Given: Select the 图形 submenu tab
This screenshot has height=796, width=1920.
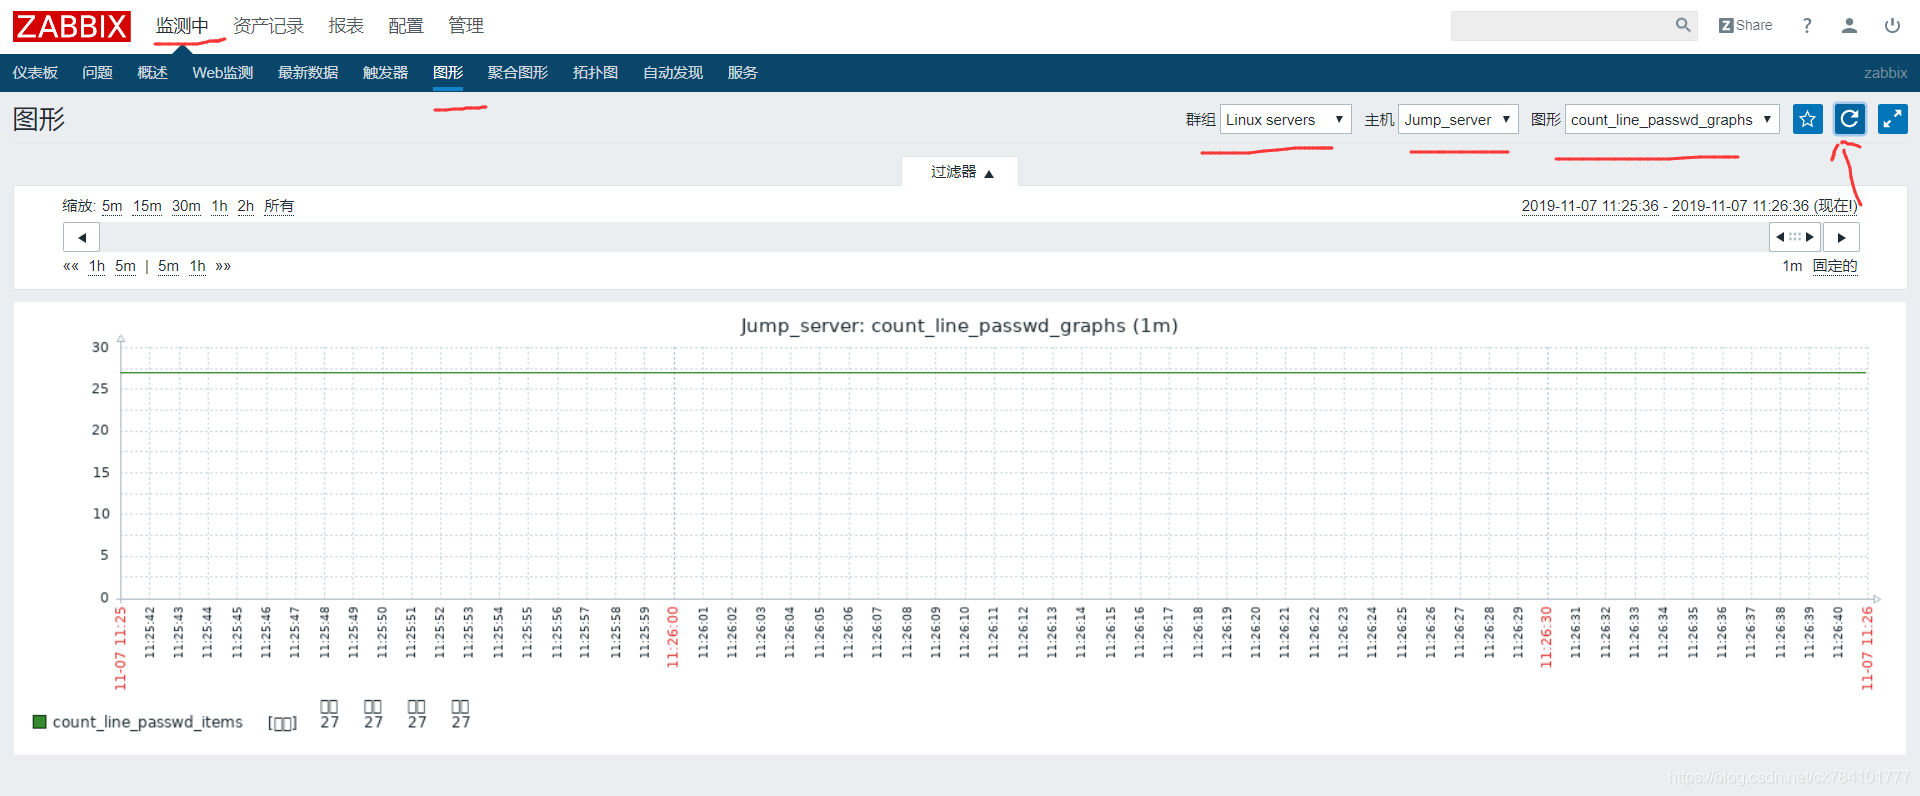Looking at the screenshot, I should [448, 73].
